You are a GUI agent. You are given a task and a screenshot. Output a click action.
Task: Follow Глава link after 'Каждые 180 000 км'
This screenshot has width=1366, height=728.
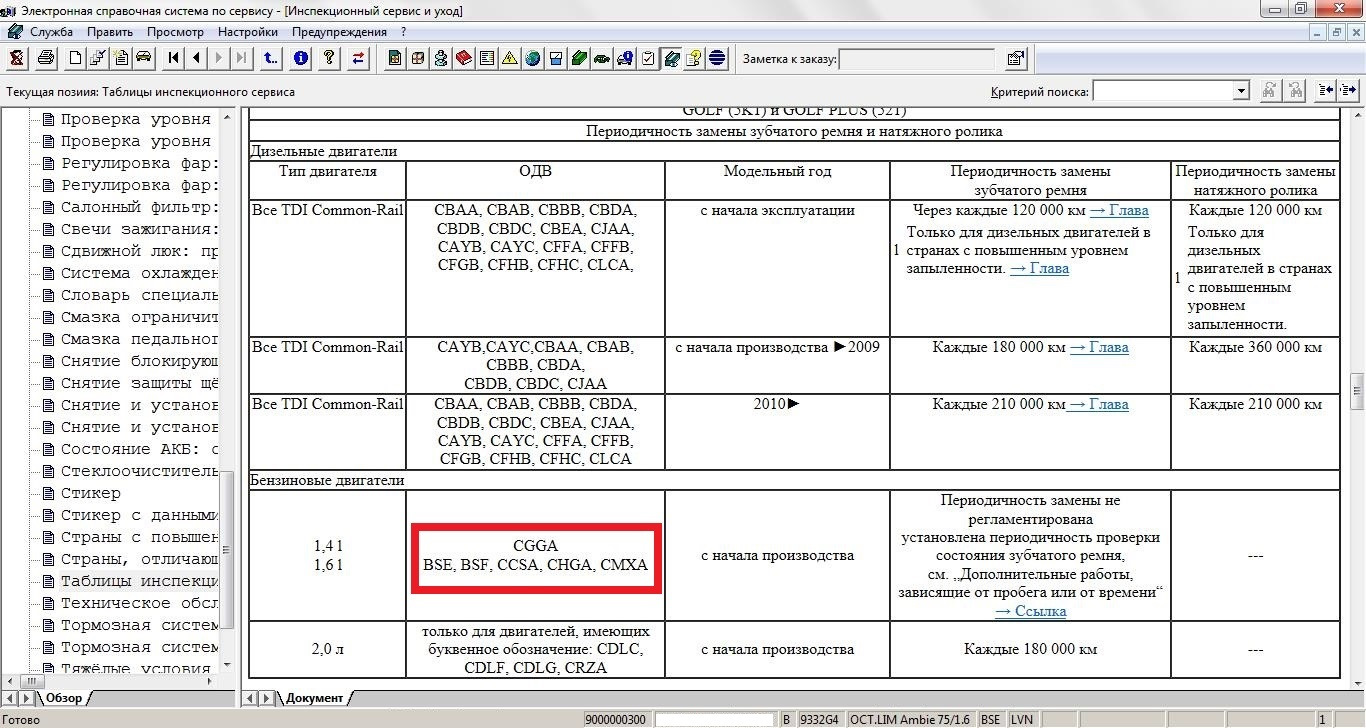click(1099, 348)
